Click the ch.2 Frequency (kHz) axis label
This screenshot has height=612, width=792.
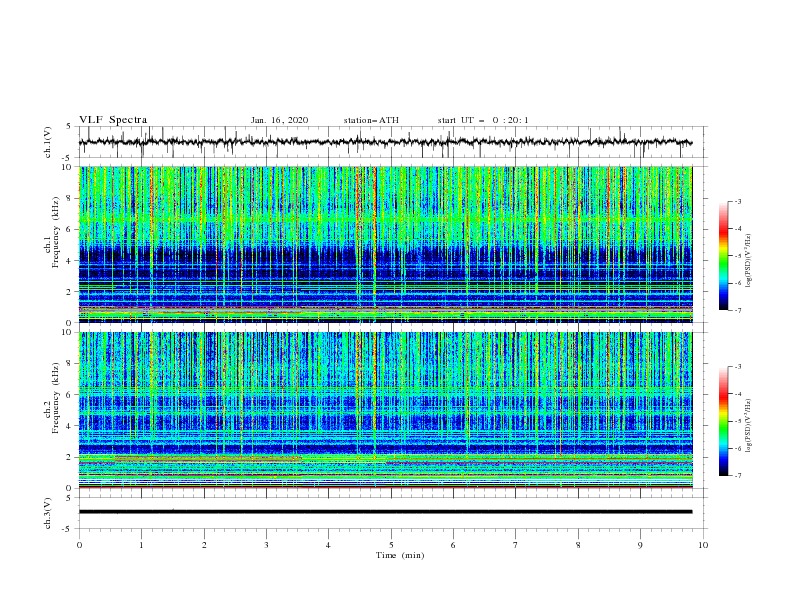[x=52, y=398]
